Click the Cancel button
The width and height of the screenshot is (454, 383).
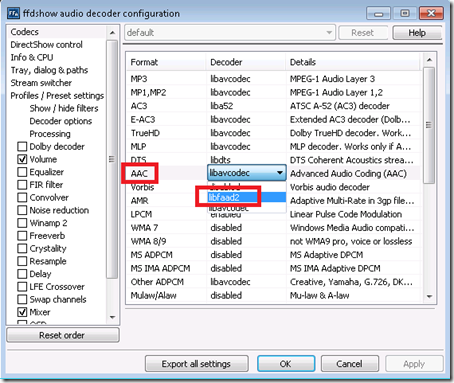pos(349,364)
